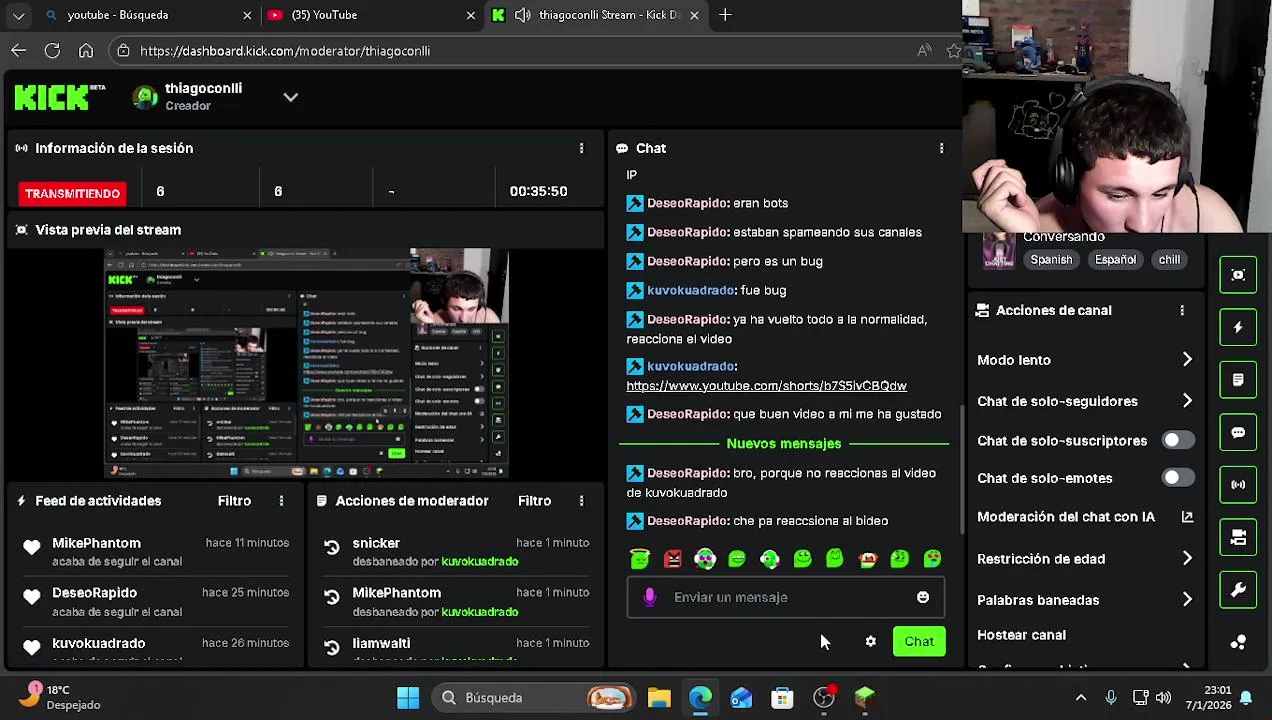Click undo icon next to MikePhantom unban
The image size is (1272, 720).
[x=332, y=597]
